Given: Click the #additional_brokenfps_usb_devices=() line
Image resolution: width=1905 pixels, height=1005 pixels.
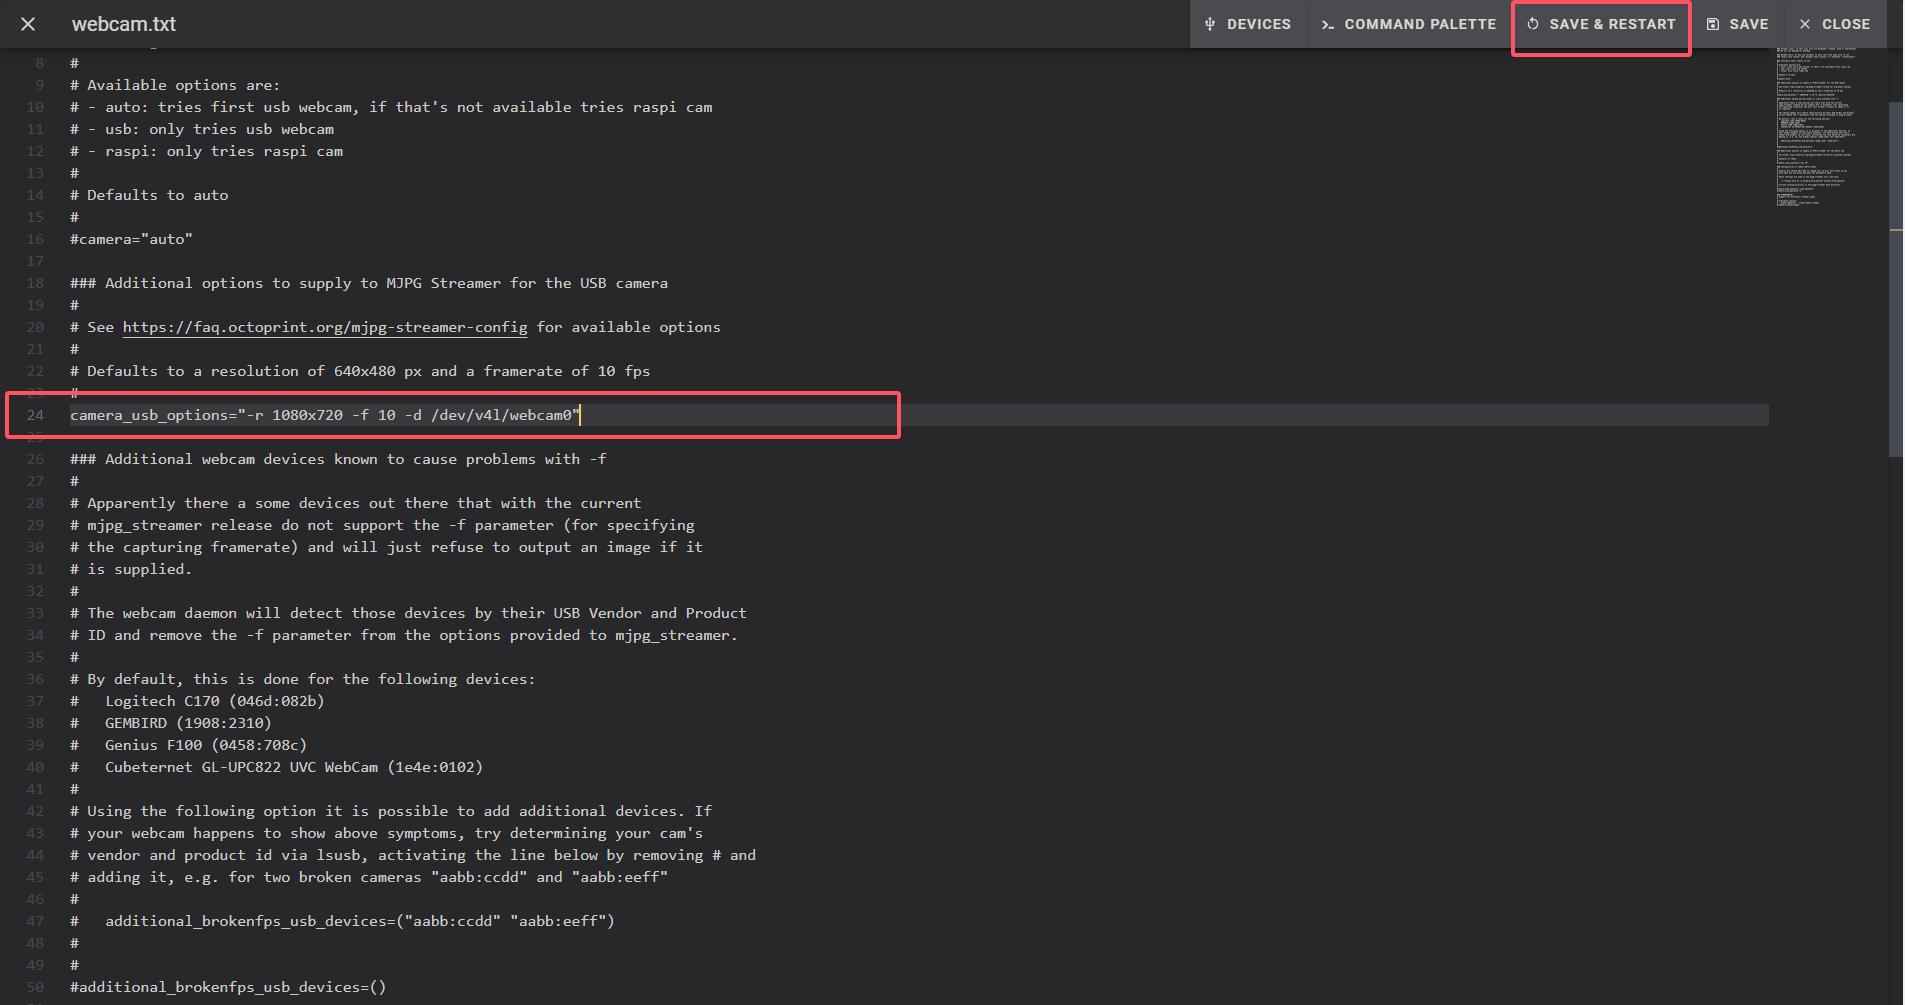Looking at the screenshot, I should point(228,987).
